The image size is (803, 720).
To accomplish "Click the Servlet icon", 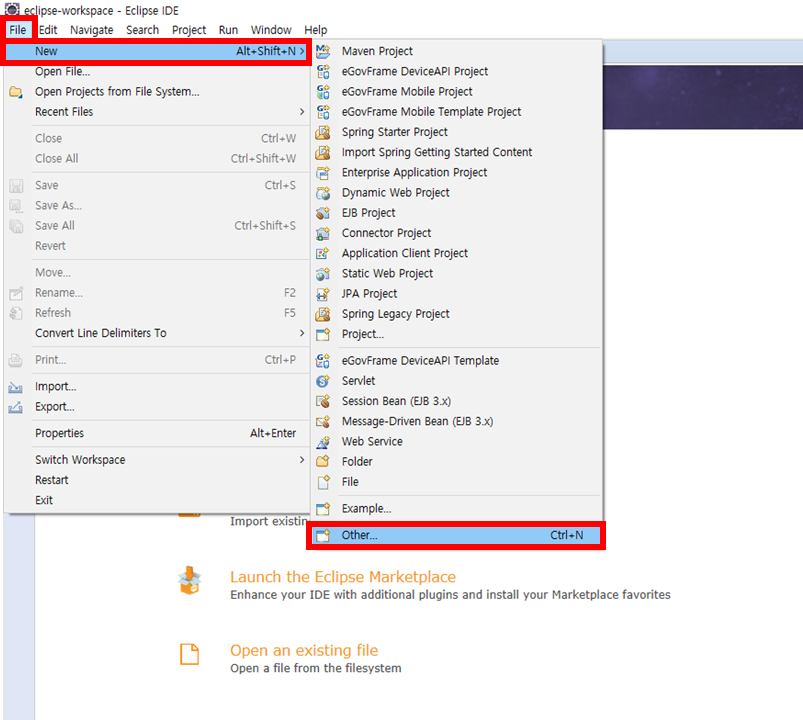I will click(x=323, y=381).
